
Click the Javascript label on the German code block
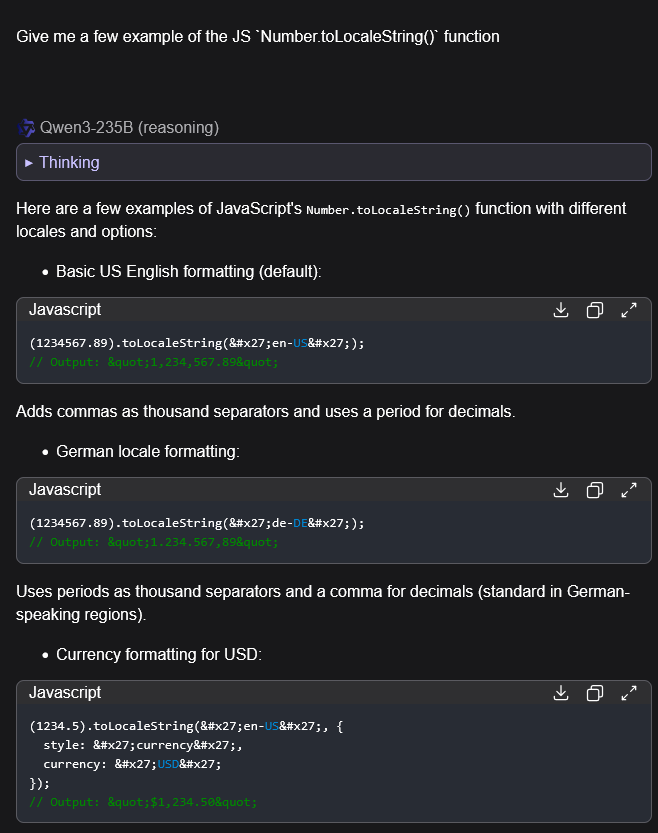pyautogui.click(x=65, y=490)
